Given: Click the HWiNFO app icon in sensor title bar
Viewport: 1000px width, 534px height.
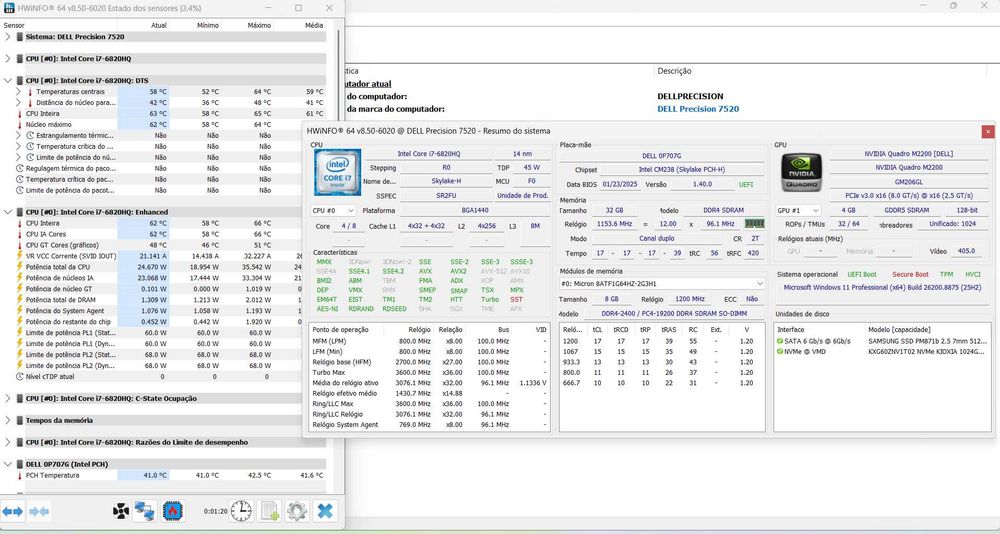Looking at the screenshot, I should coord(10,8).
